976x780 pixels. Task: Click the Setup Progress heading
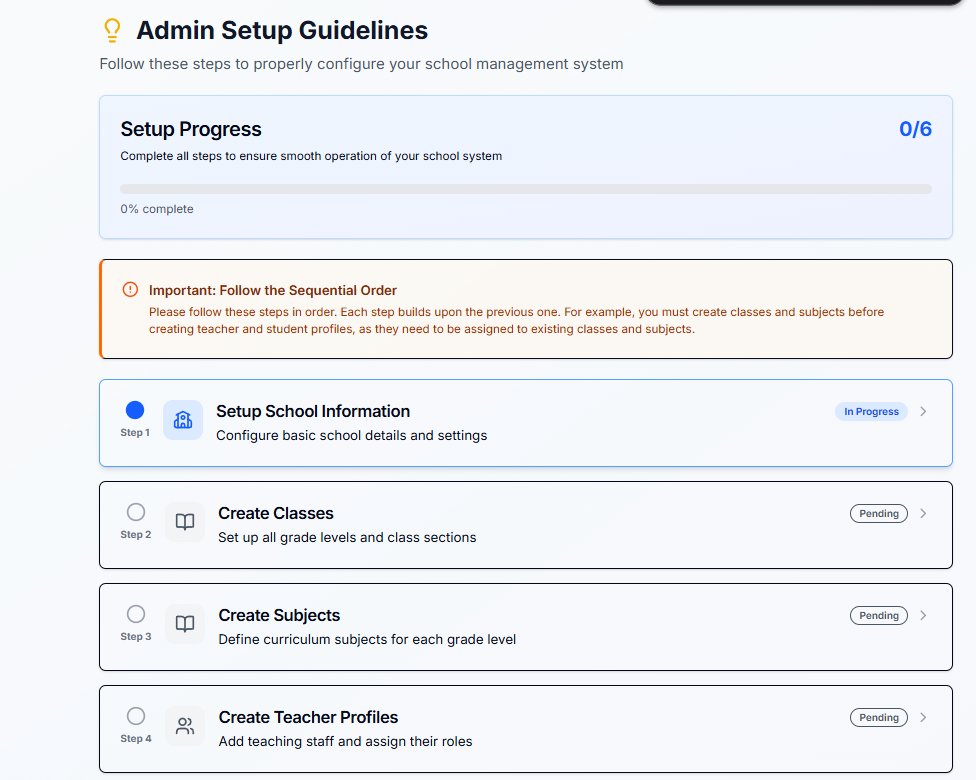(191, 129)
